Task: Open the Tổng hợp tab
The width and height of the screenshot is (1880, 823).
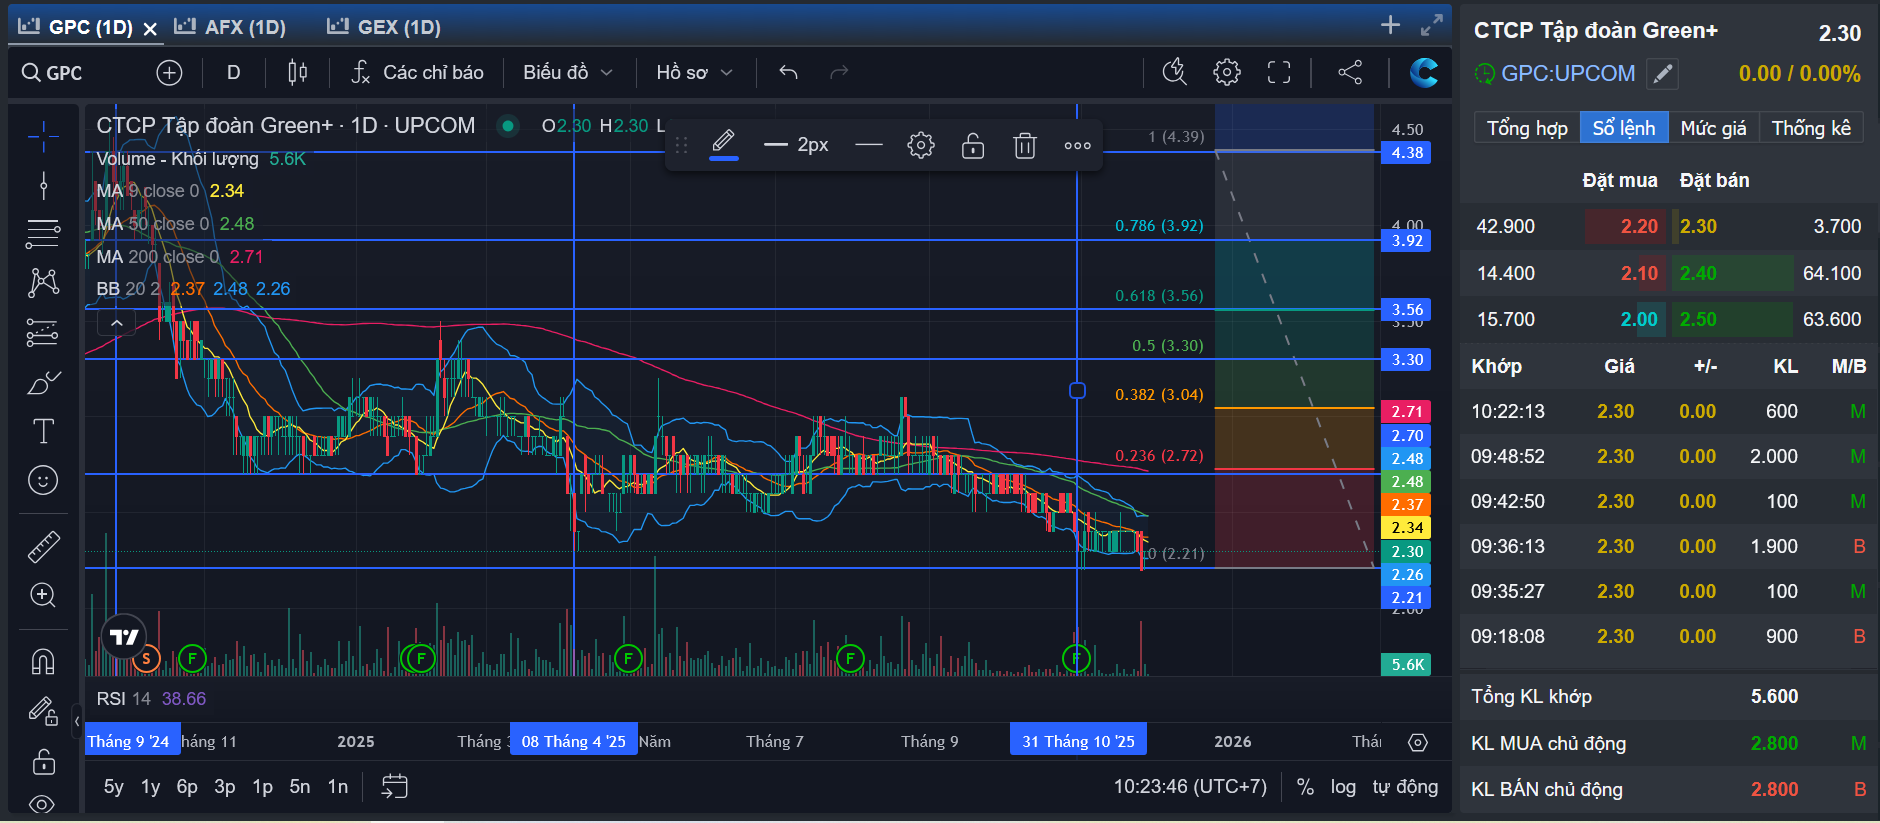Action: (x=1527, y=128)
